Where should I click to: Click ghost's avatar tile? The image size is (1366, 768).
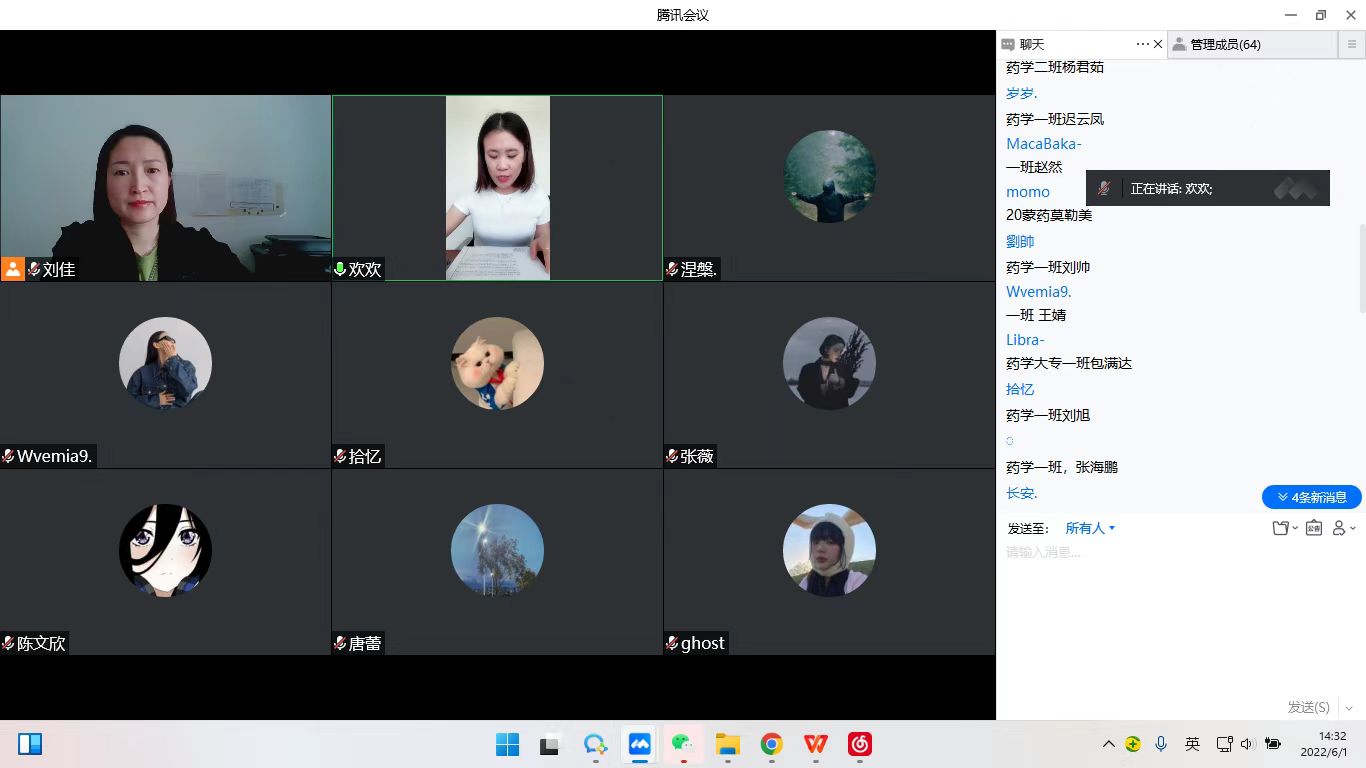tap(829, 550)
